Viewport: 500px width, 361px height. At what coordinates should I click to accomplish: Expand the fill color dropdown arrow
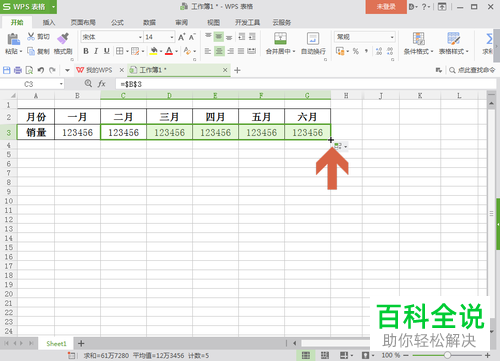pyautogui.click(x=161, y=51)
